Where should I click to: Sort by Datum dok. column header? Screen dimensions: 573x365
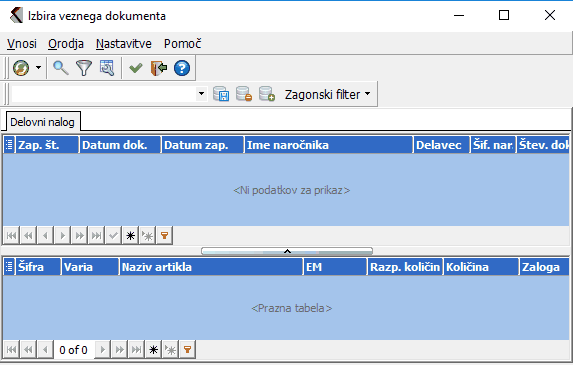120,145
